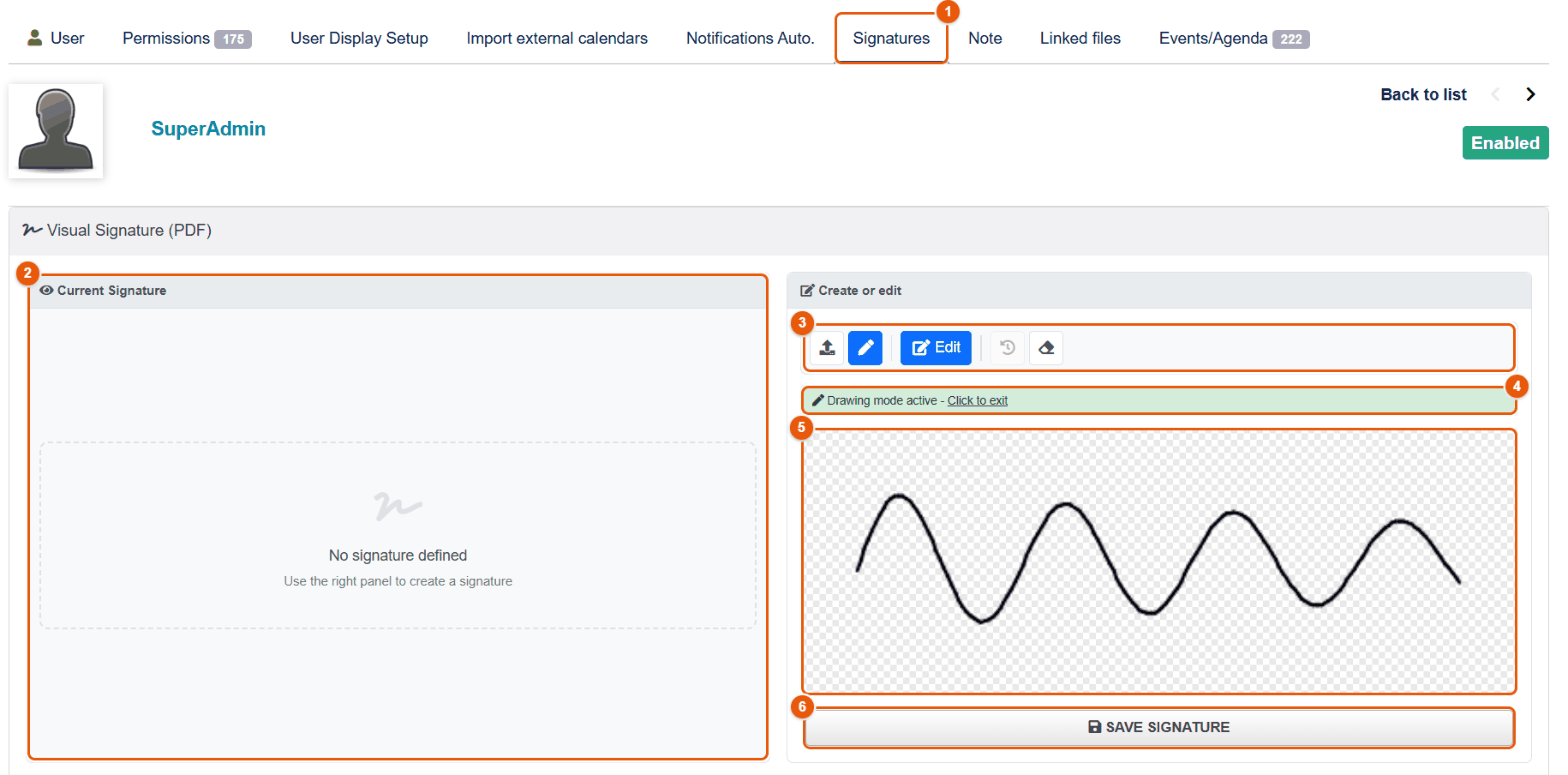The height and width of the screenshot is (775, 1568).
Task: Exit drawing mode via Click to exit
Action: [978, 401]
